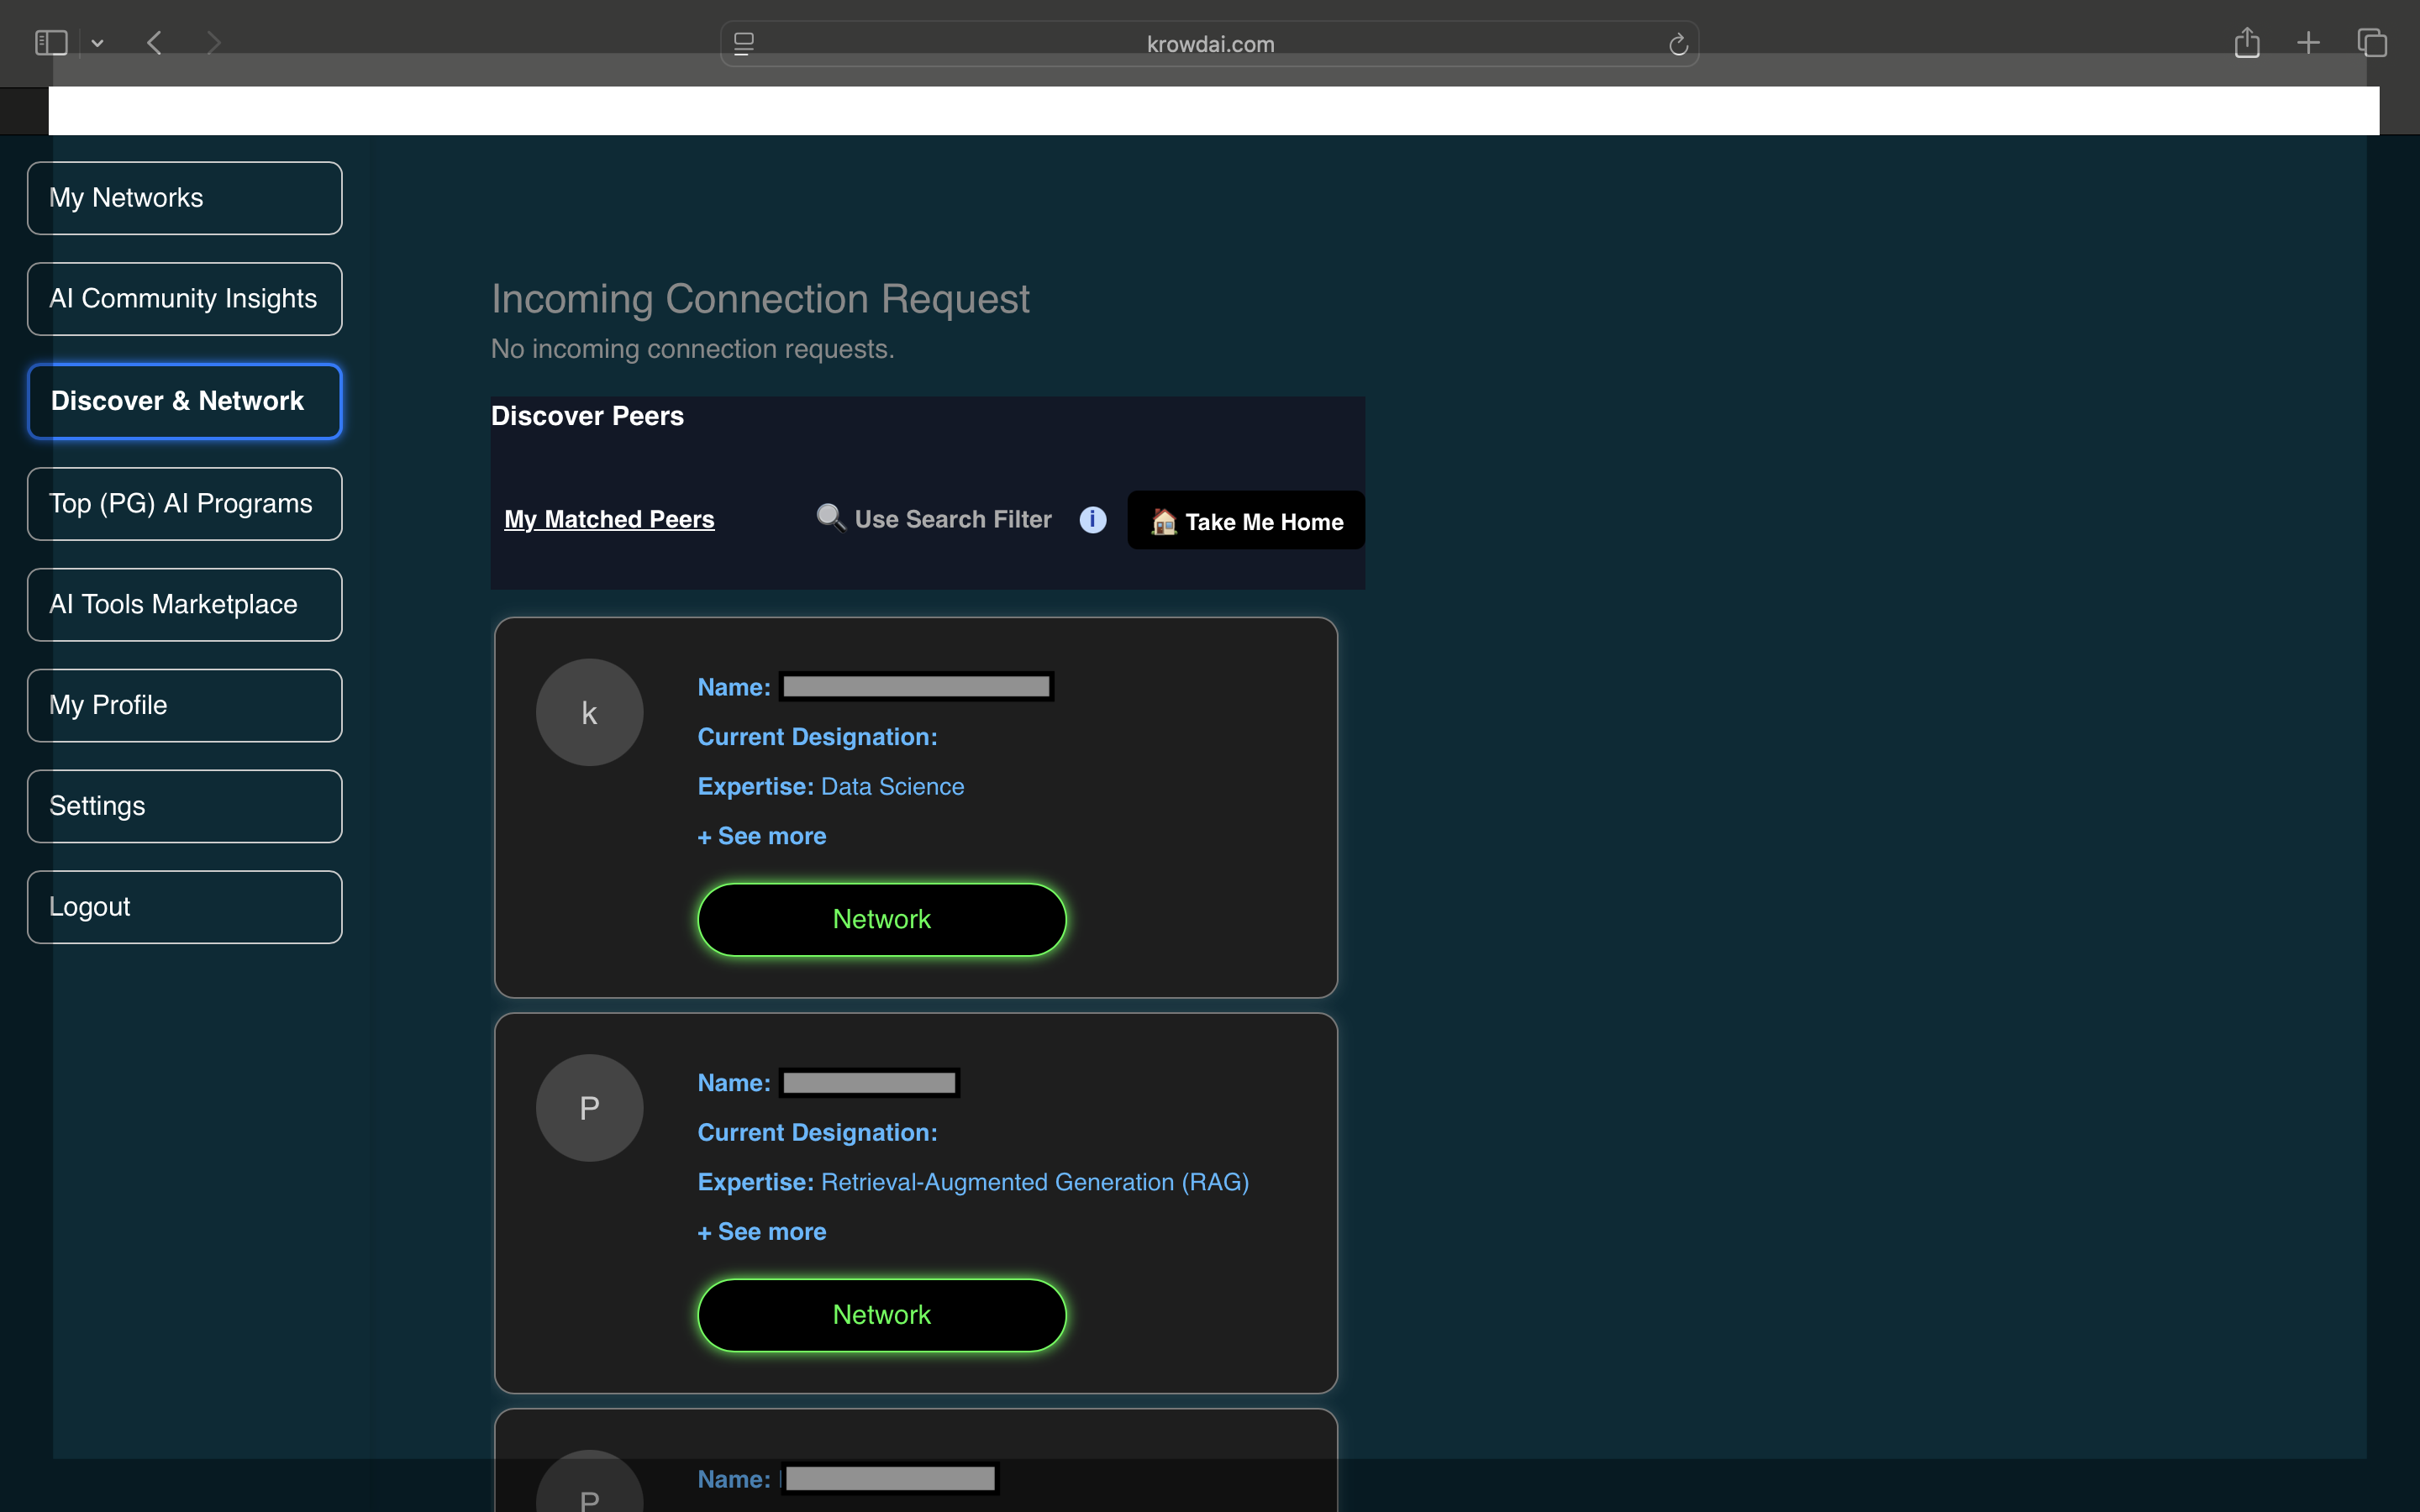
Task: Open a new tab with plus icon
Action: (x=2308, y=43)
